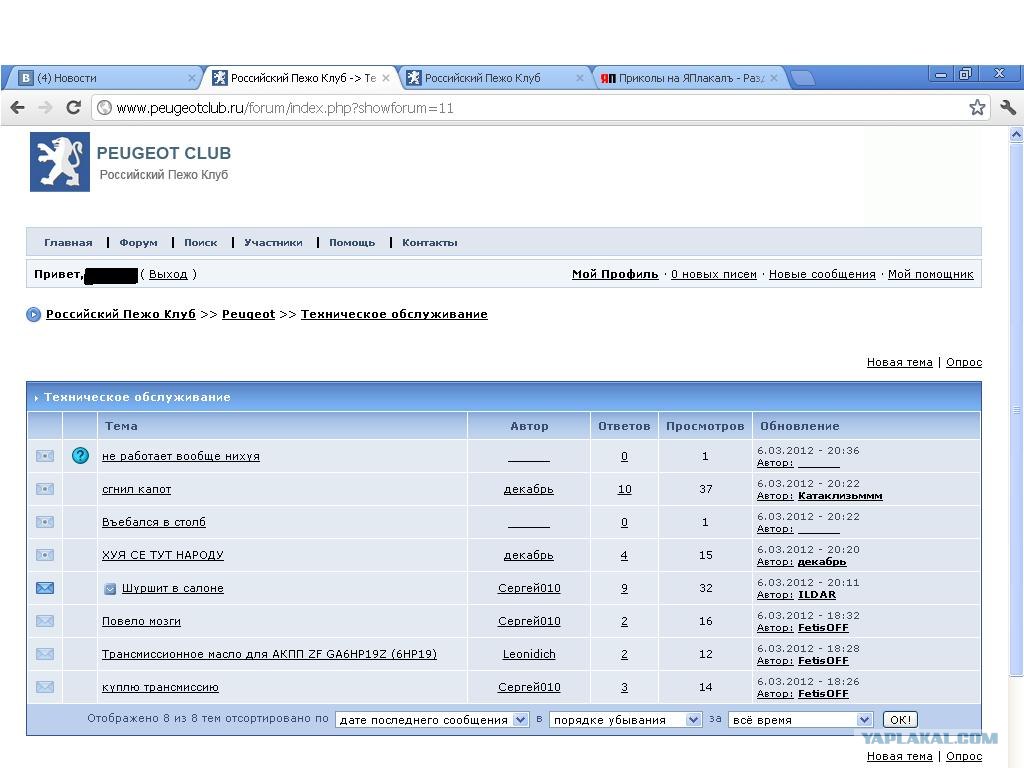
Task: Open sort-by 'дате последнего сообщения' dropdown
Action: click(x=432, y=720)
